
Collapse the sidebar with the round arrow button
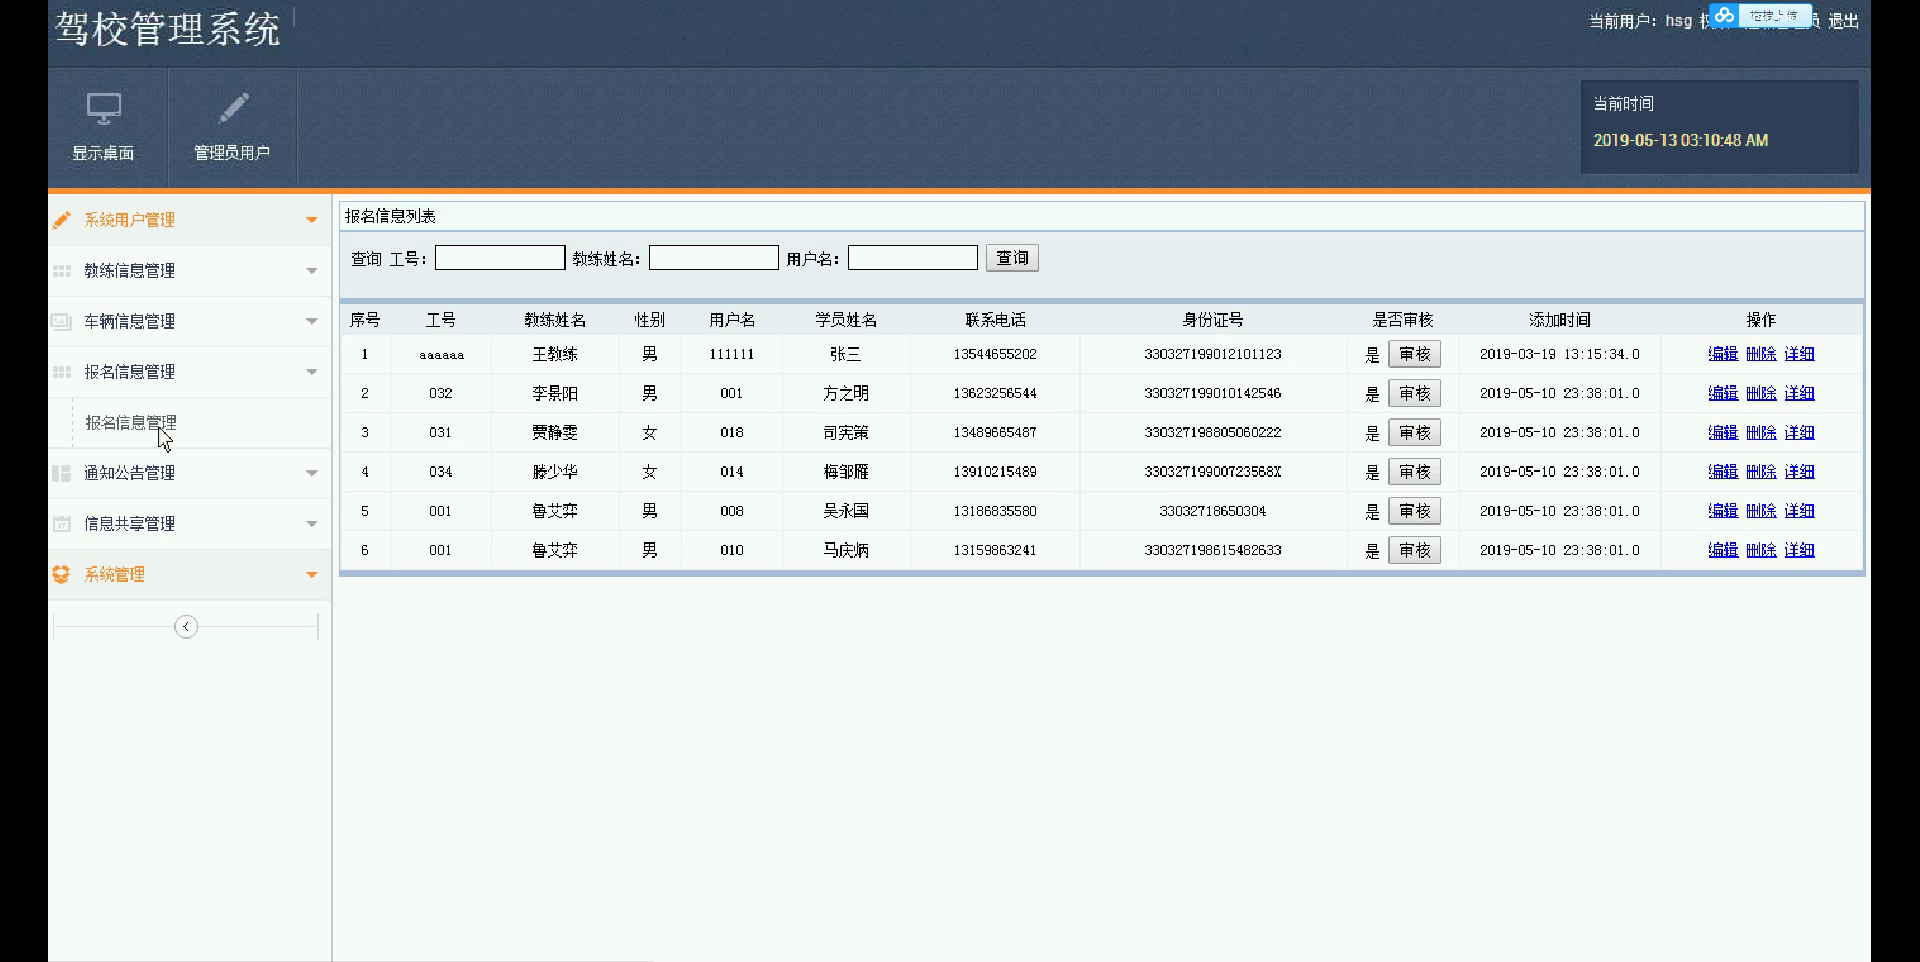tap(186, 627)
